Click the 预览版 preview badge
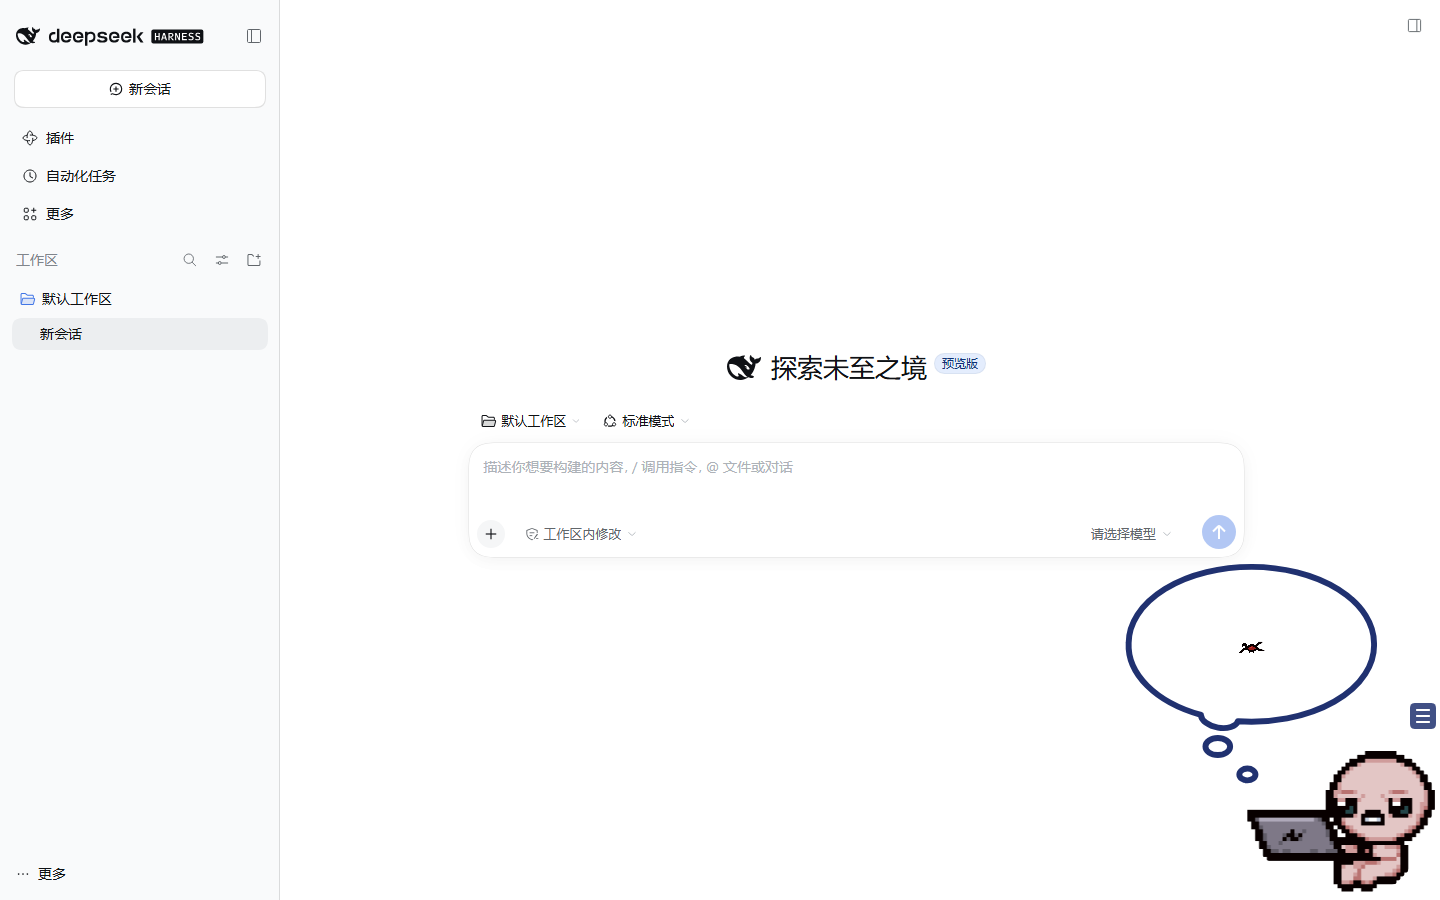This screenshot has width=1440, height=900. pos(960,364)
